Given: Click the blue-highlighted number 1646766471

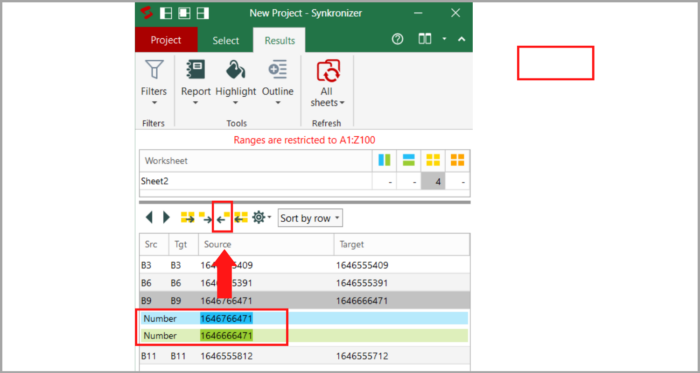Looking at the screenshot, I should 227,319.
